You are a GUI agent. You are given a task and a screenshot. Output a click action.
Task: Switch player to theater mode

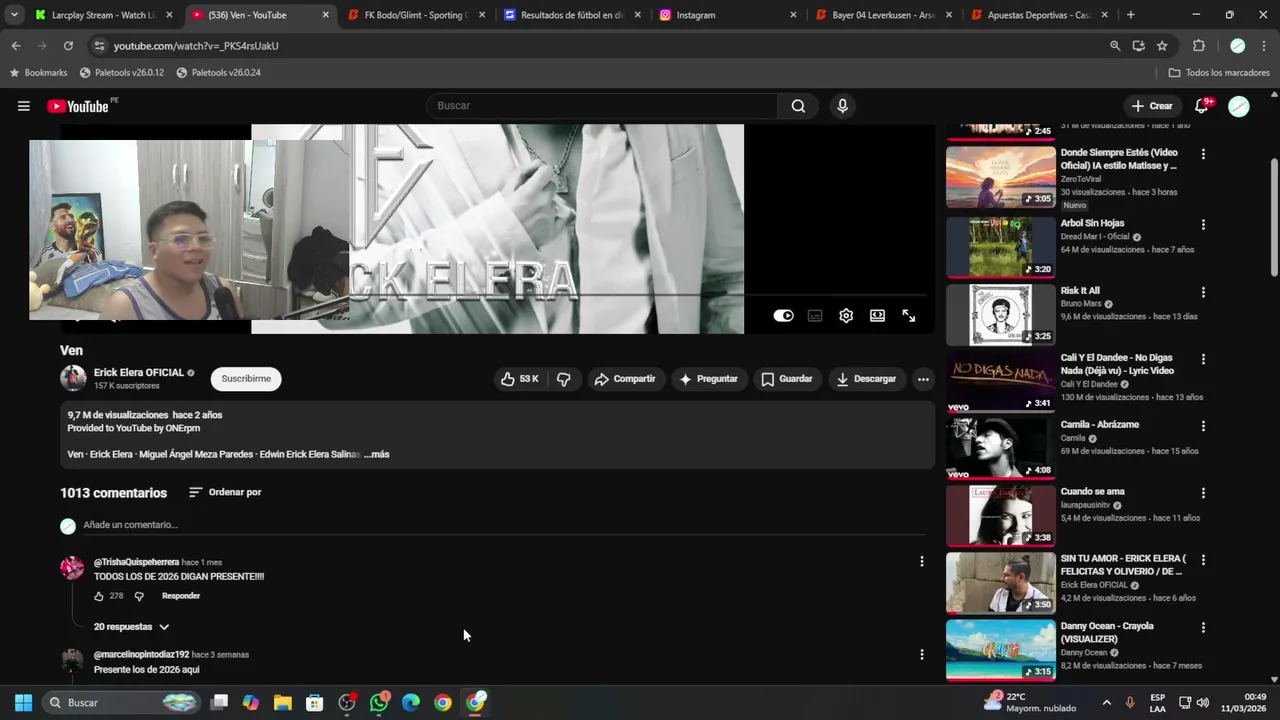pyautogui.click(x=877, y=316)
